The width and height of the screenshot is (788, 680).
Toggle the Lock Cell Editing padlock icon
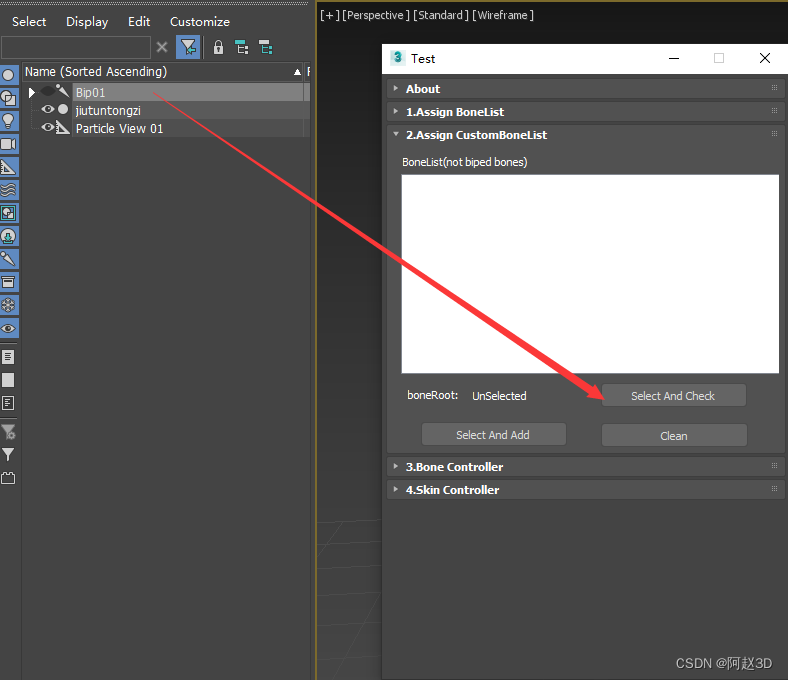(218, 48)
